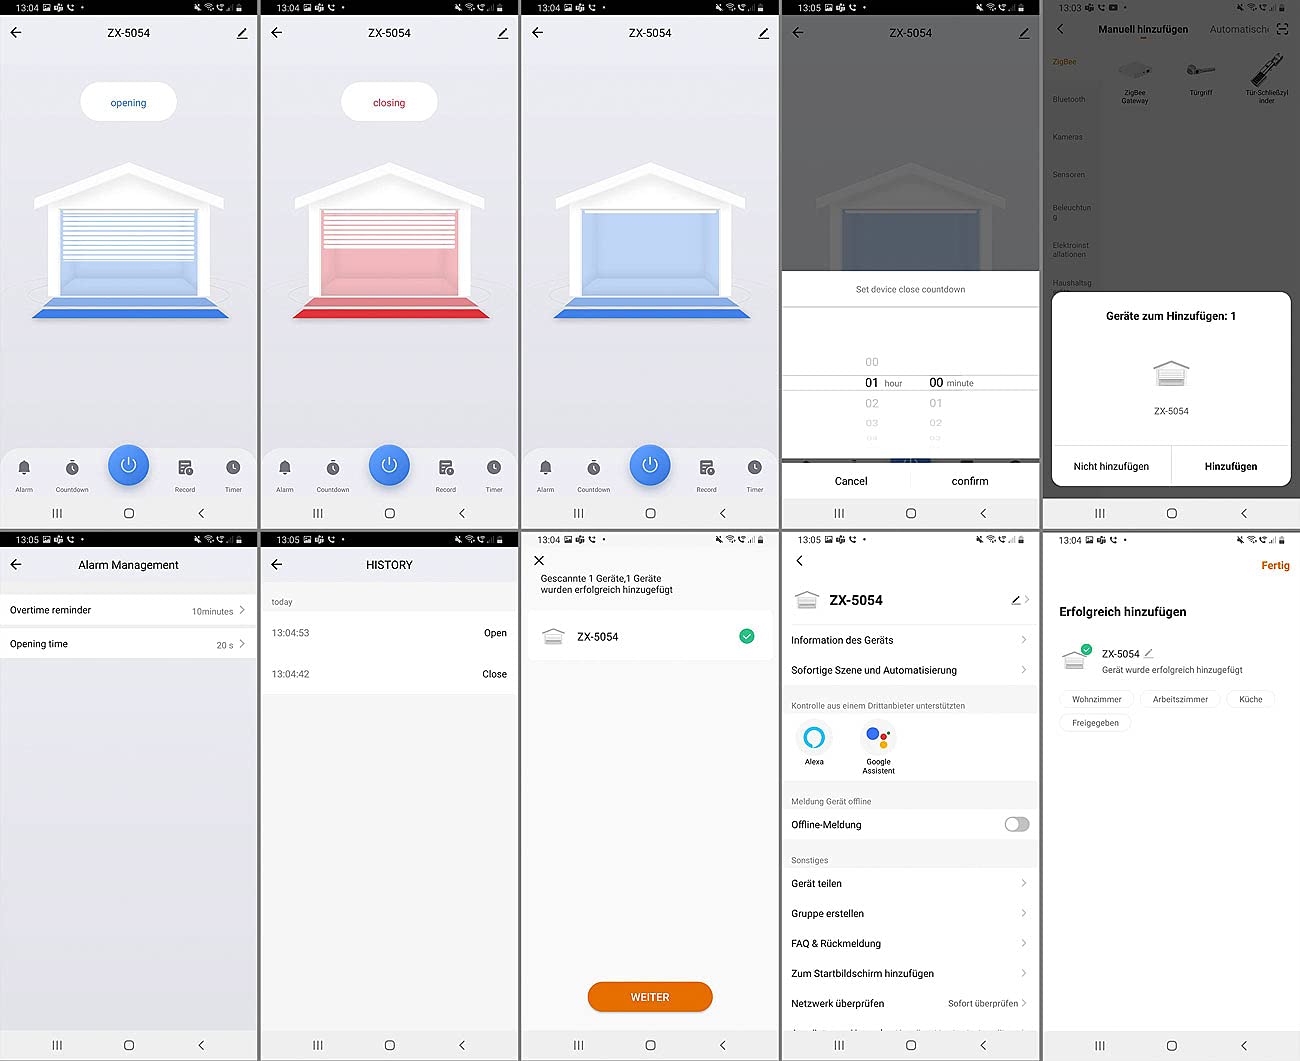1300x1061 pixels.
Task: Toggle the Offline-Meldung switch
Action: (1016, 825)
